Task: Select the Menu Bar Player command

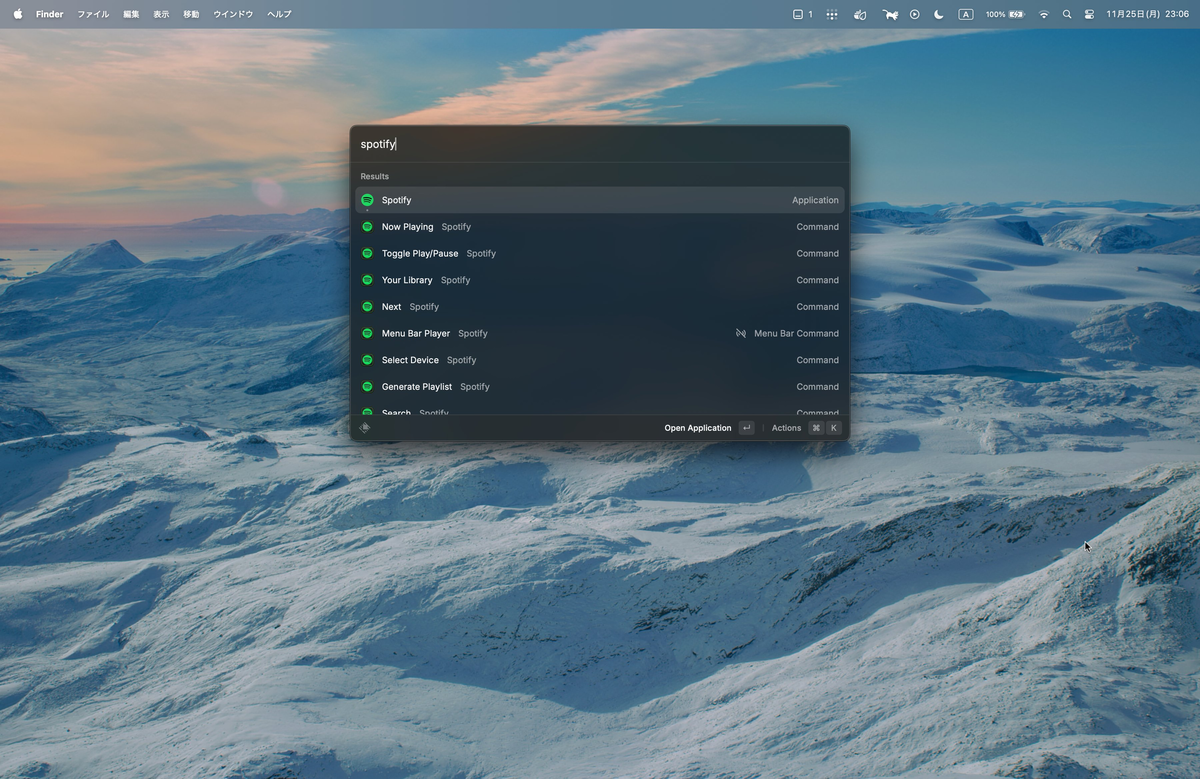Action: point(600,333)
